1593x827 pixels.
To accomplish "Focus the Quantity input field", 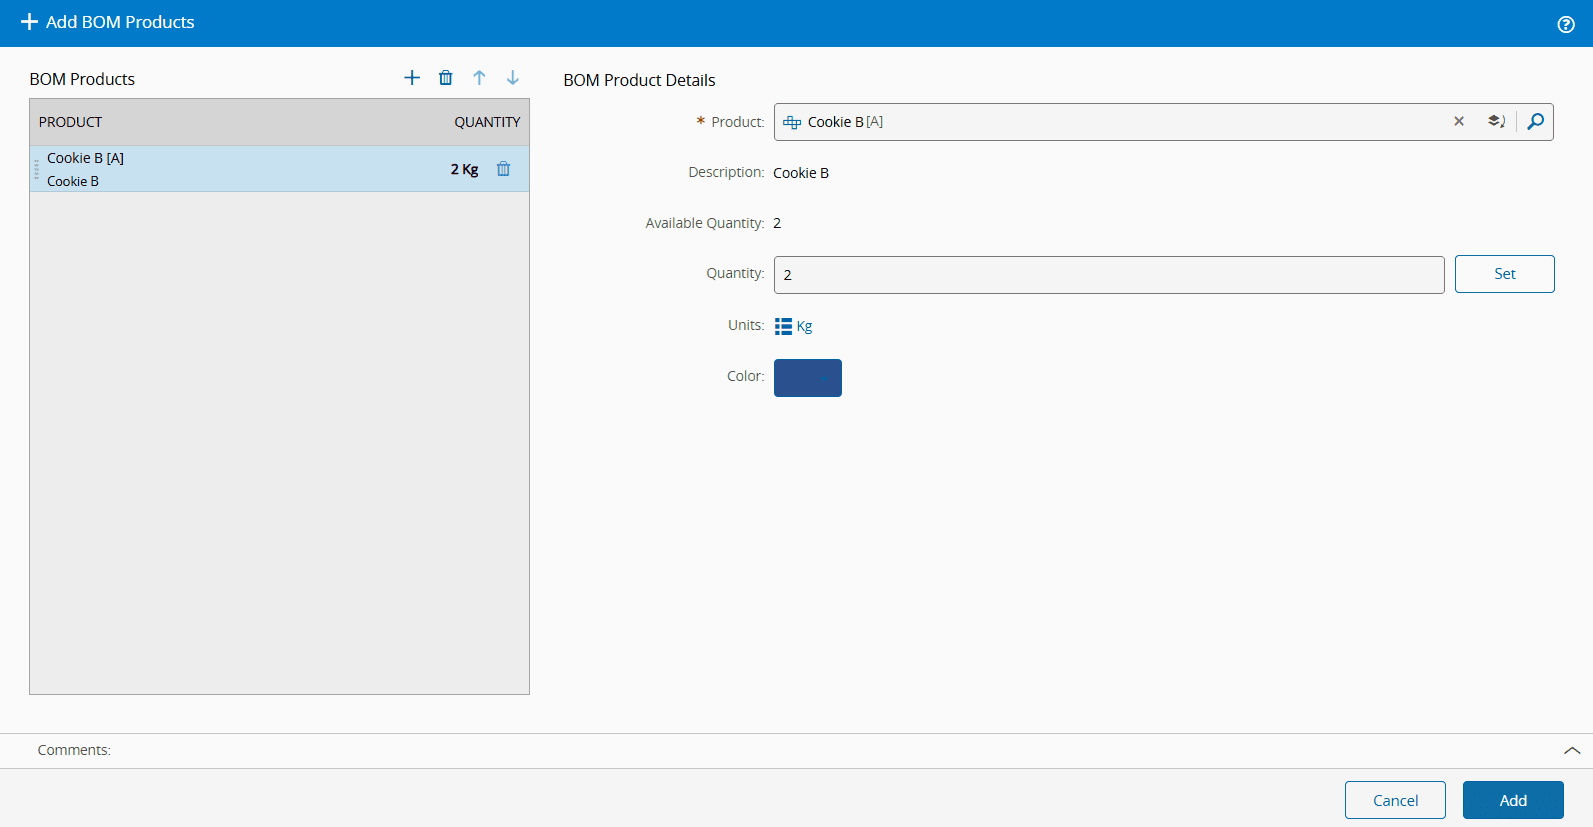I will (x=1108, y=275).
